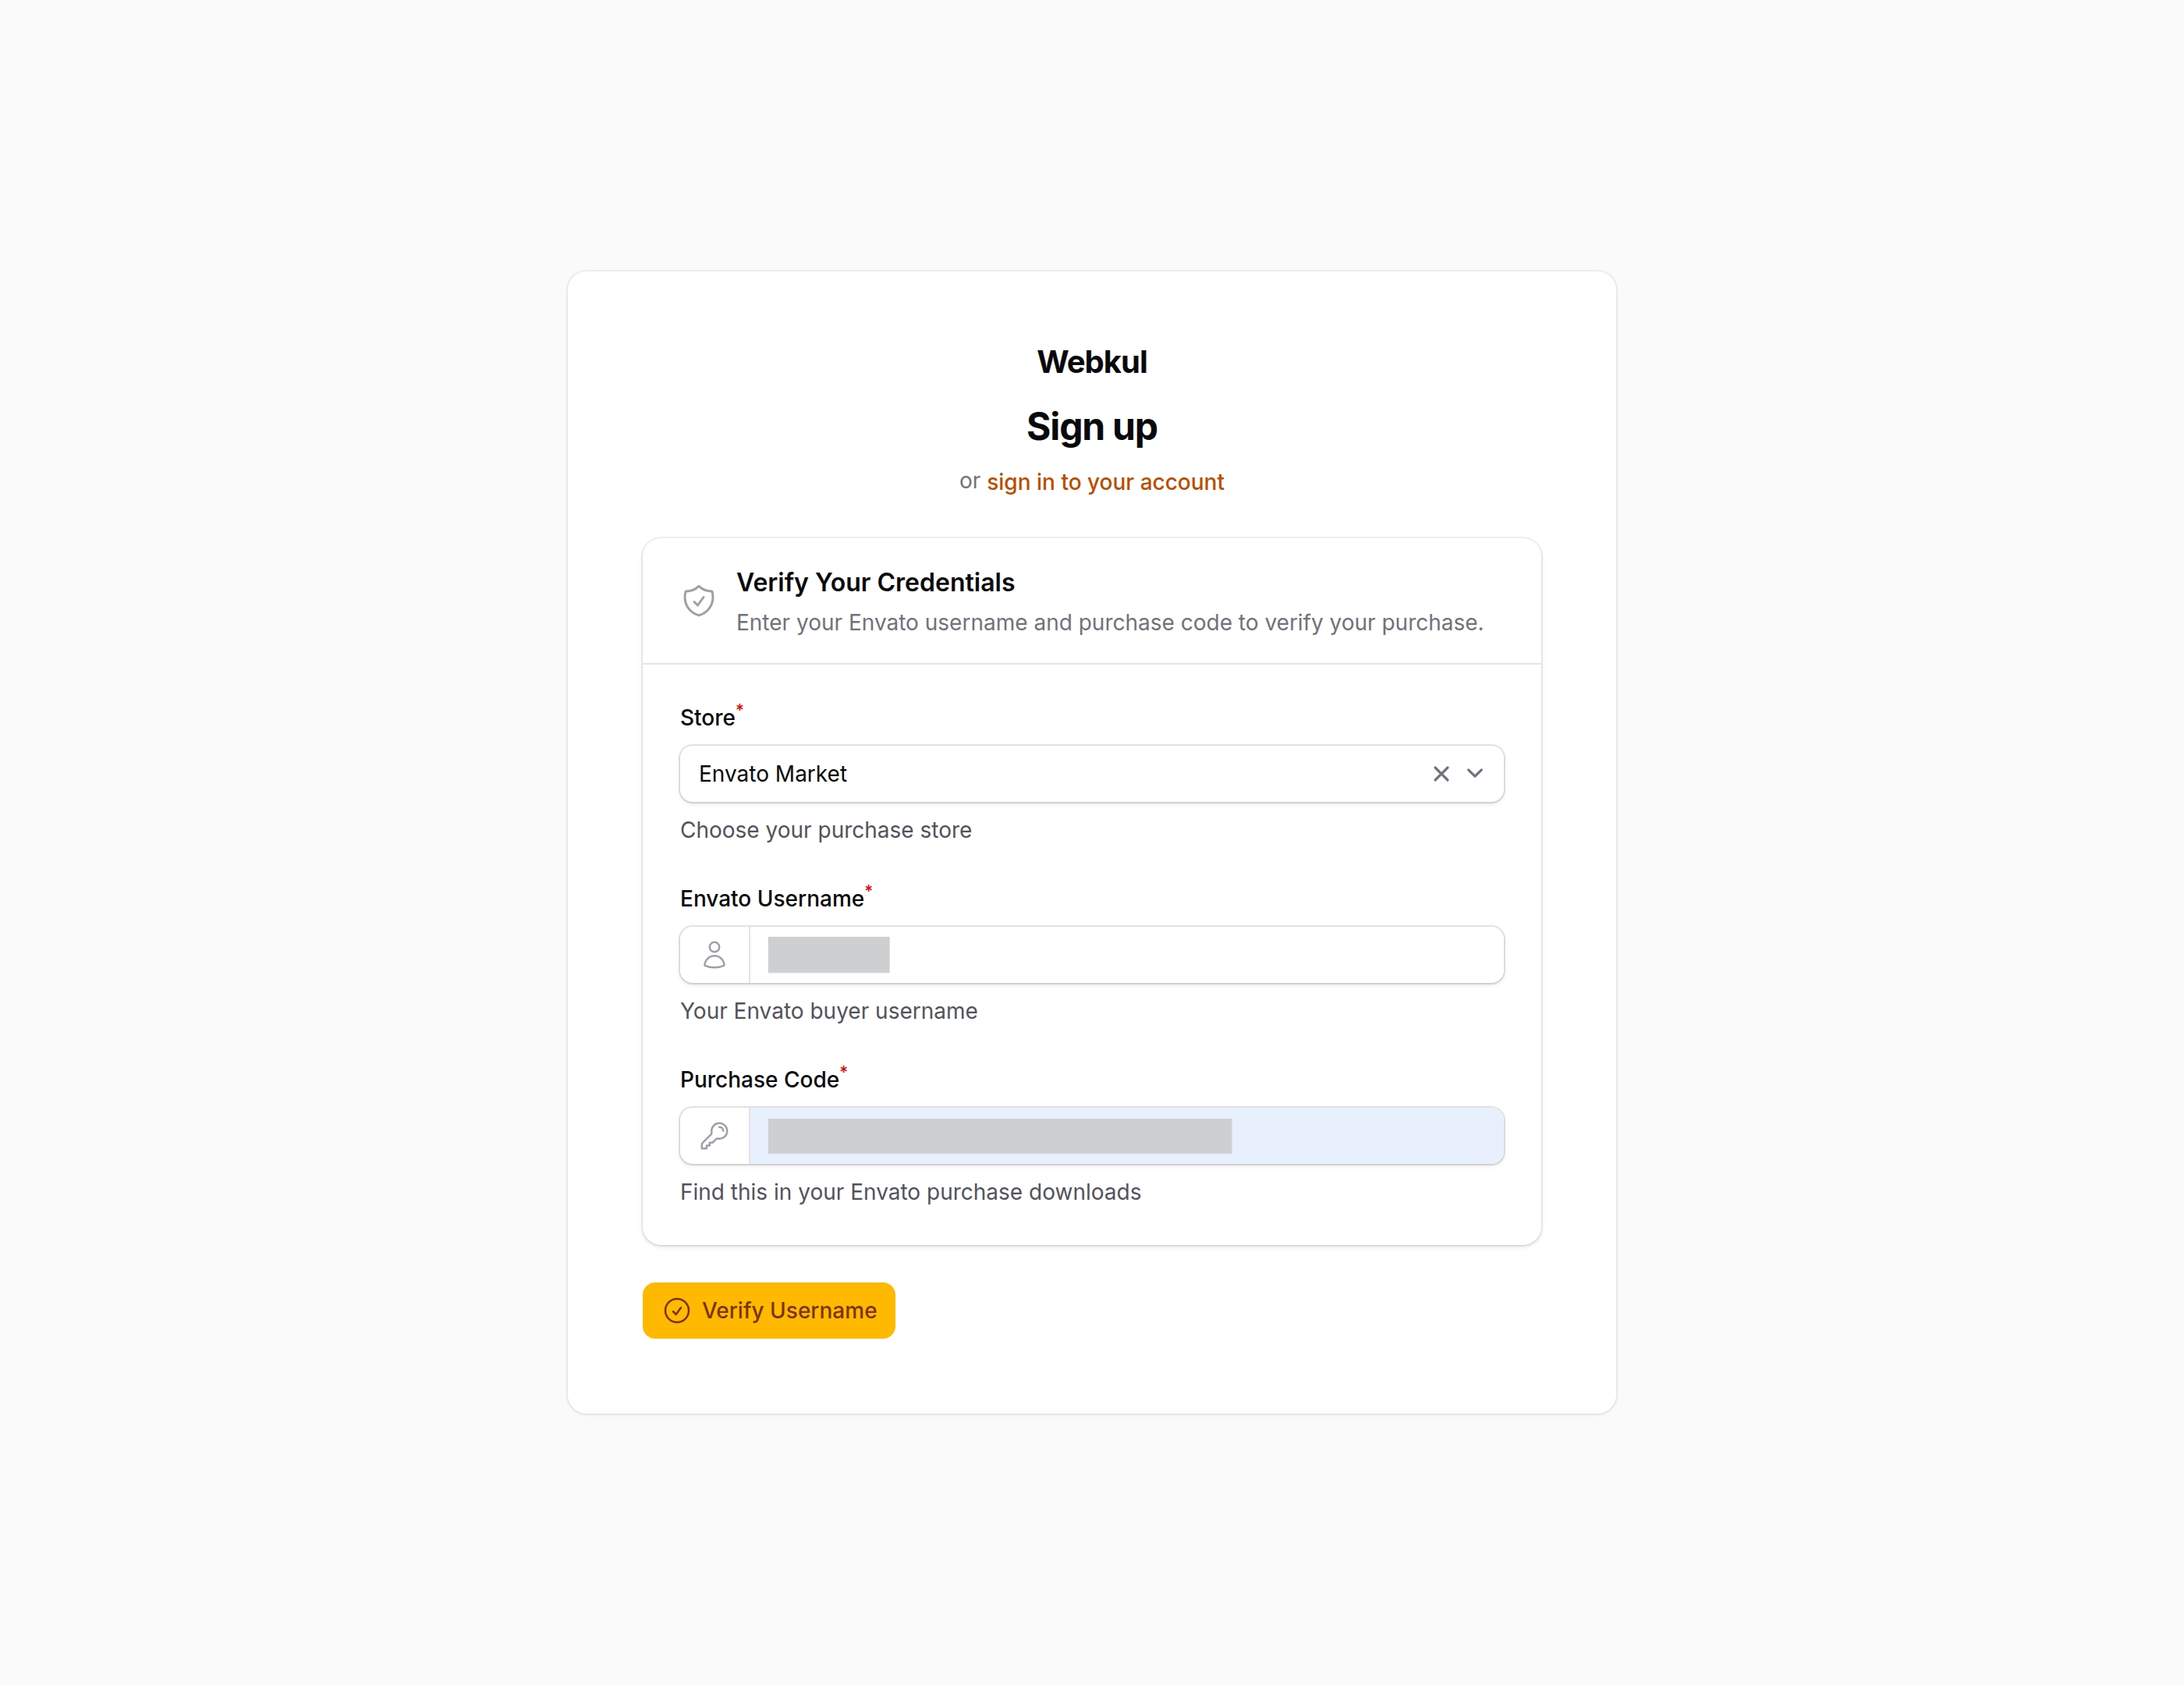This screenshot has width=2184, height=1685.
Task: Select the Verify Your Credentials section header
Action: coord(875,581)
